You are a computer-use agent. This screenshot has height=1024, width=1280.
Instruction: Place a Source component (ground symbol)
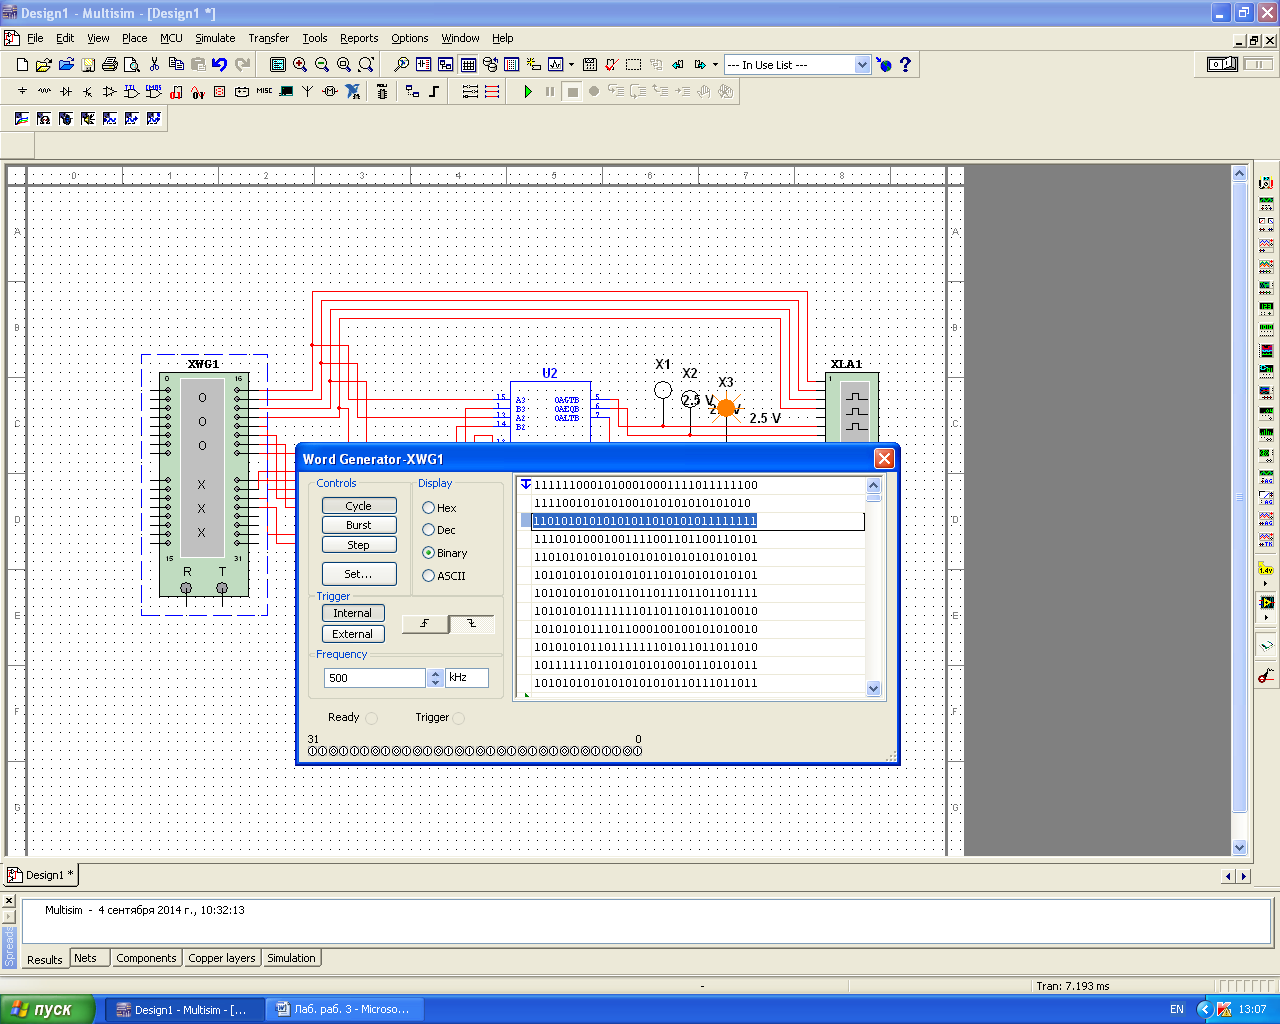click(x=22, y=91)
